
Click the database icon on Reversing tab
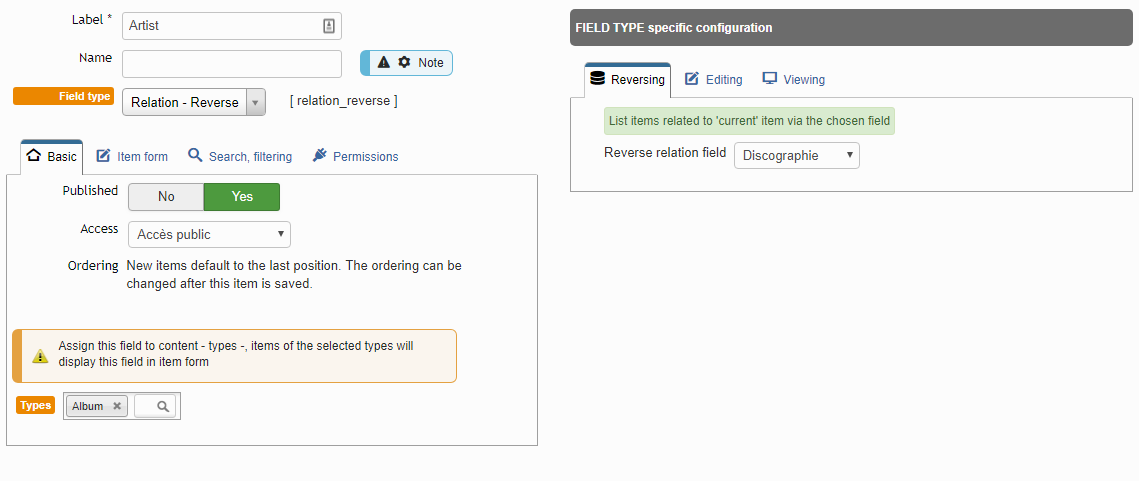pyautogui.click(x=597, y=78)
